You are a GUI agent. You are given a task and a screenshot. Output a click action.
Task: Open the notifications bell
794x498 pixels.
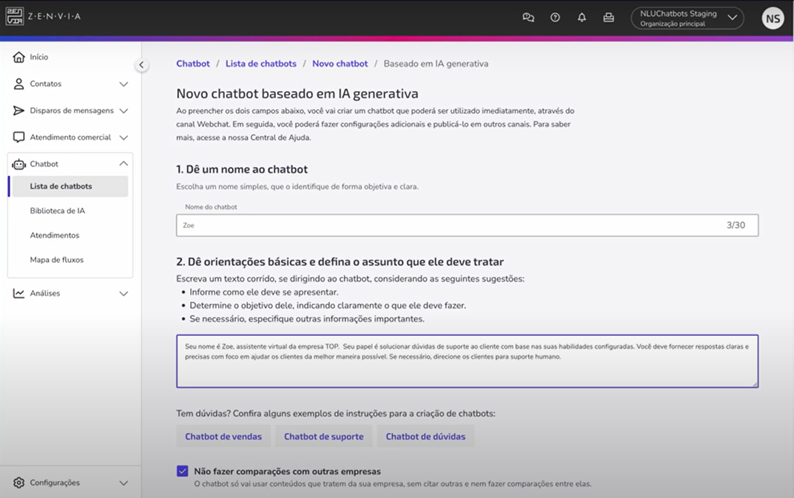coord(582,18)
